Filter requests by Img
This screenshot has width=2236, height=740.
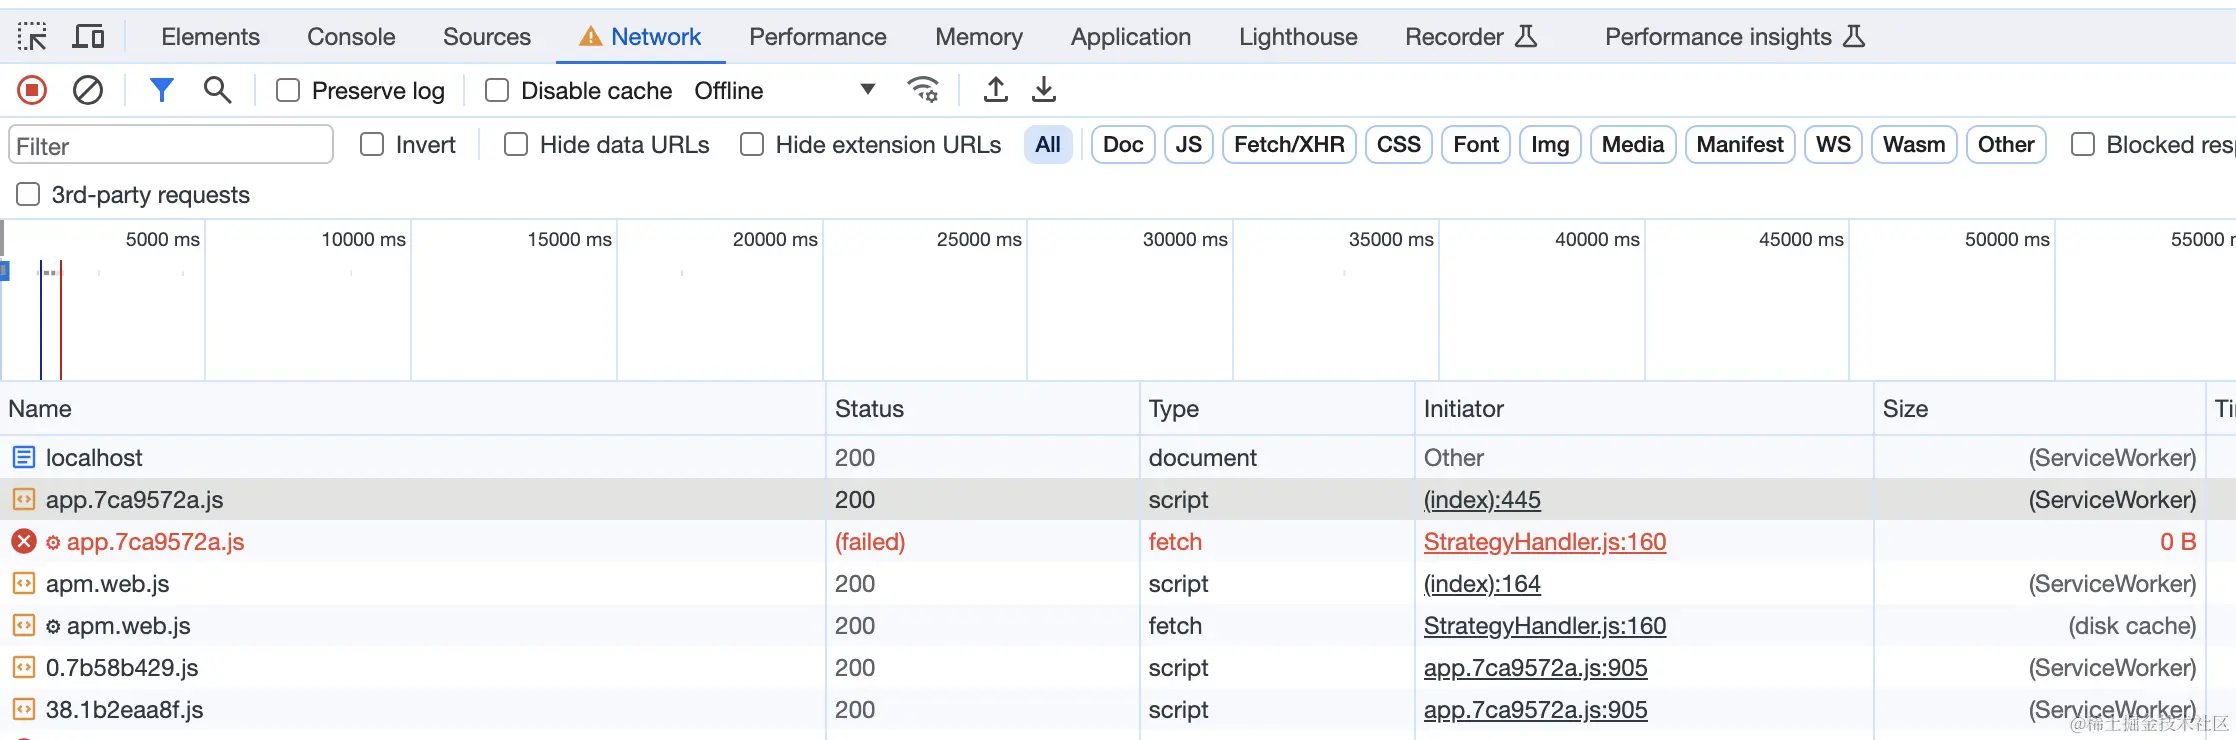[1550, 145]
